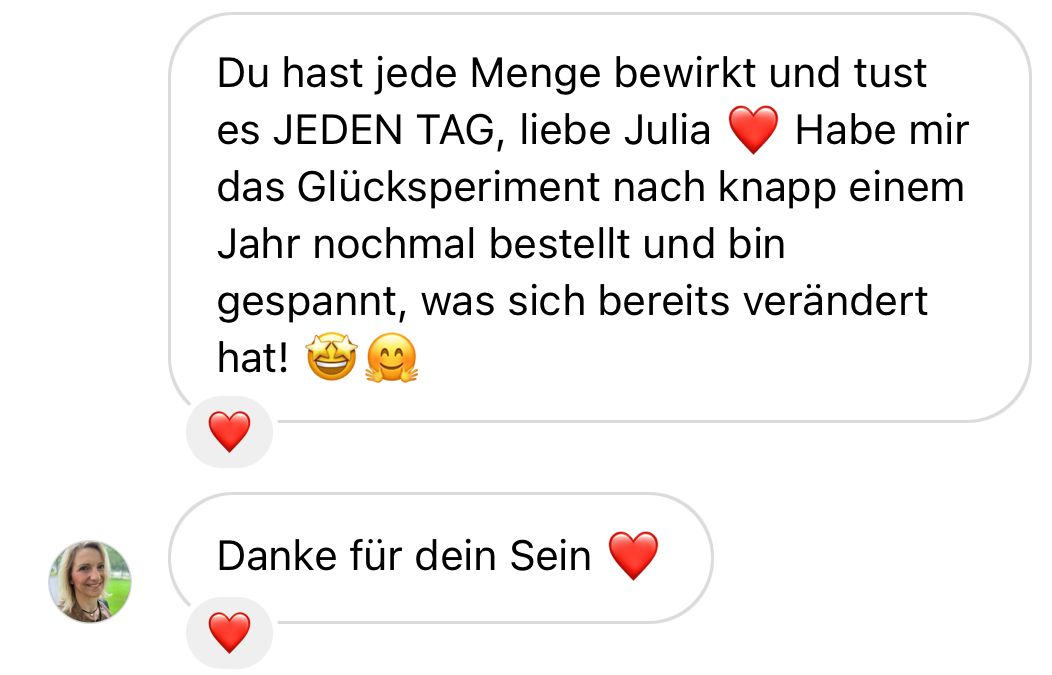This screenshot has width=1052, height=675.
Task: Click the red heart emoji after 'liebe Julia'
Action: [x=753, y=129]
